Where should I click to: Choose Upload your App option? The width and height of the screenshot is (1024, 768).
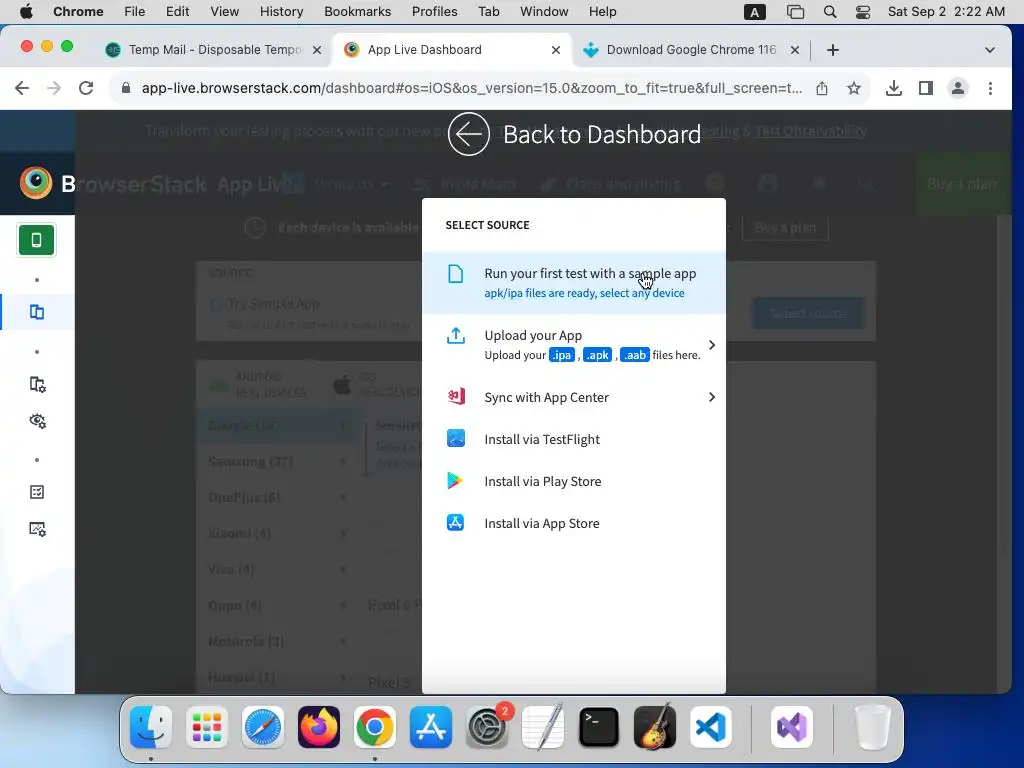pos(573,344)
